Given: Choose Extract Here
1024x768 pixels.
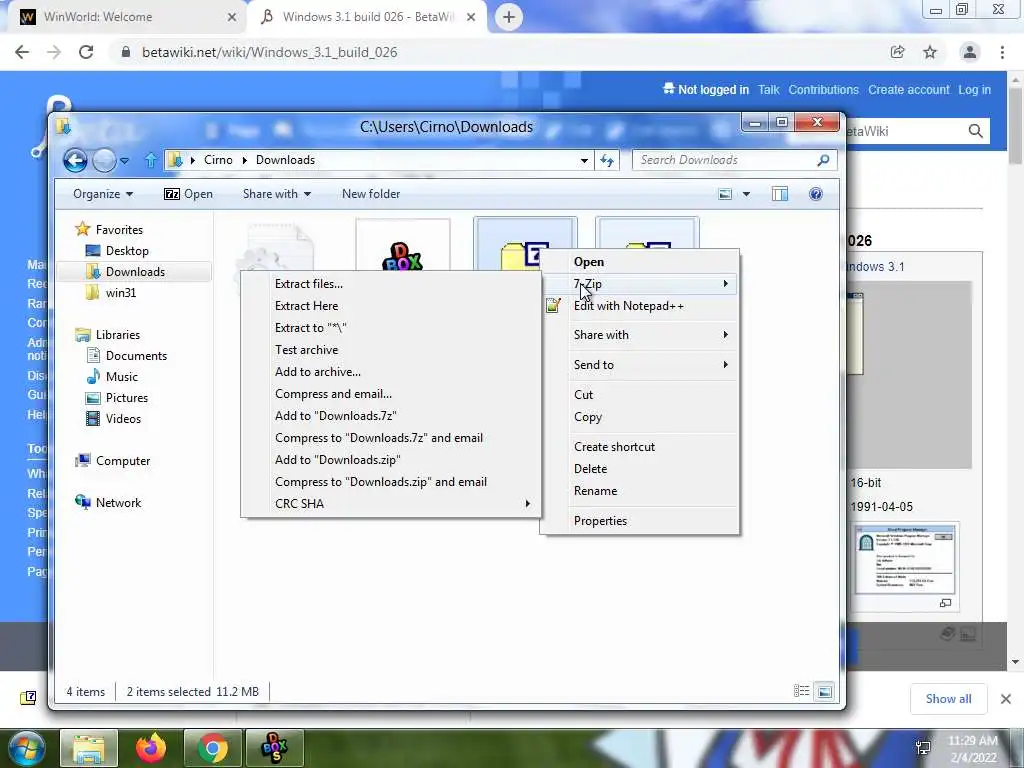Looking at the screenshot, I should pos(391,306).
